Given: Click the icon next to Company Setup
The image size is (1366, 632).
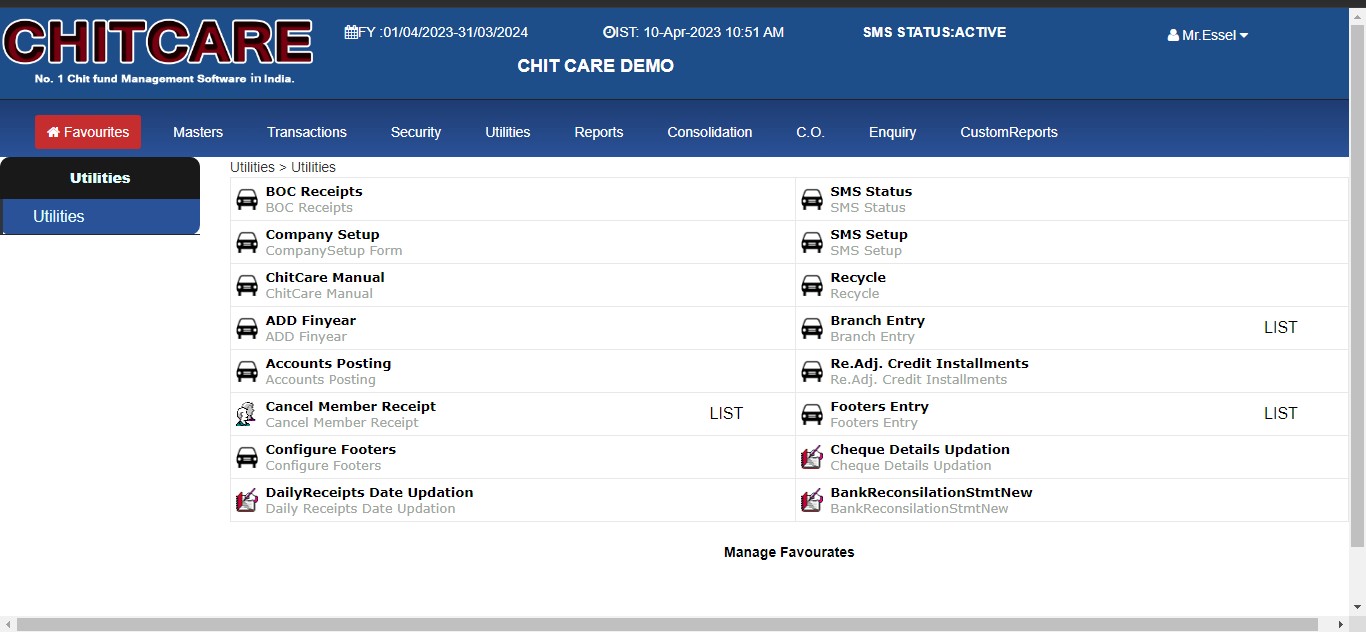Looking at the screenshot, I should click(247, 243).
